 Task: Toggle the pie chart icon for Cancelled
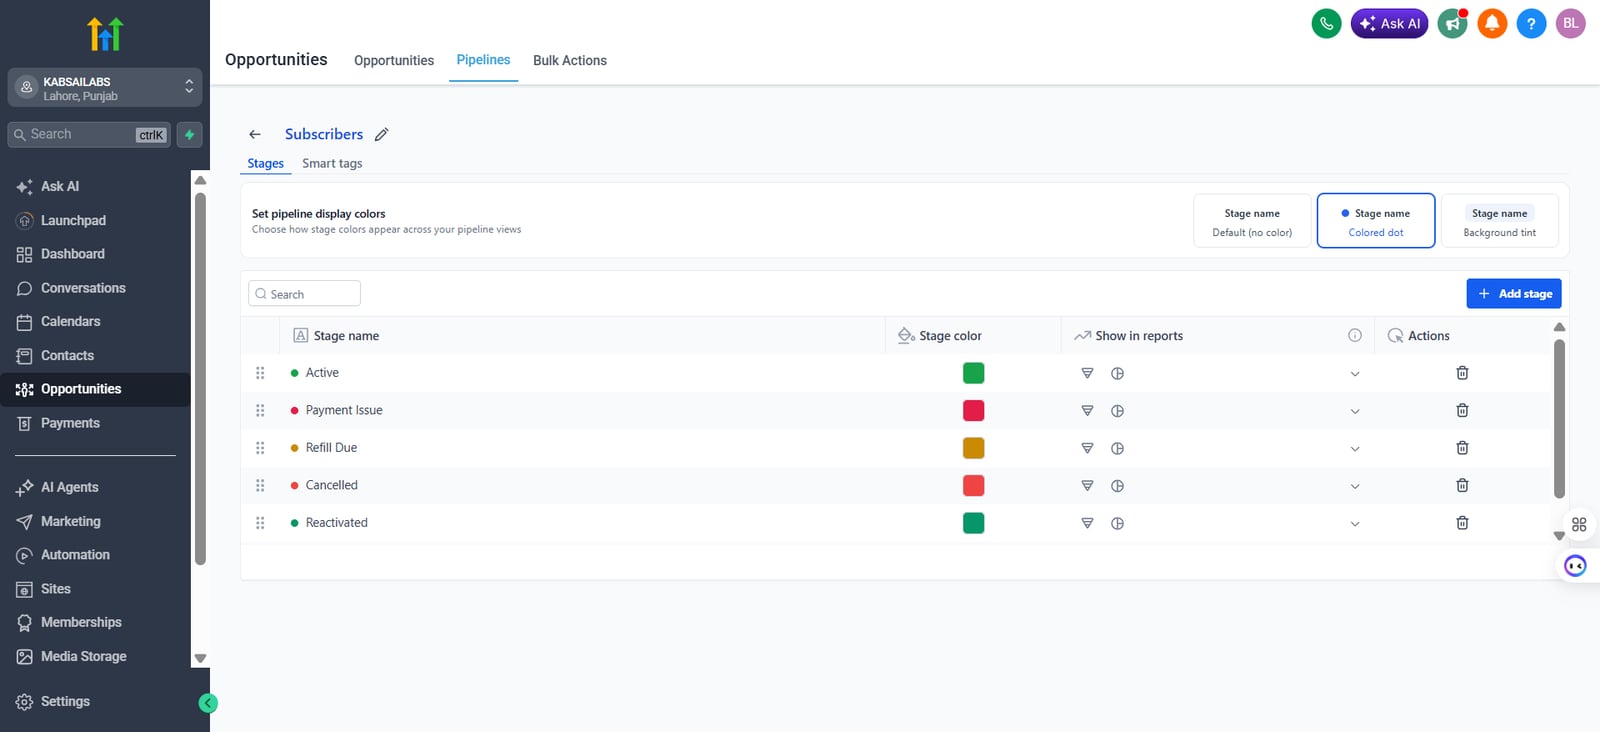(x=1118, y=486)
